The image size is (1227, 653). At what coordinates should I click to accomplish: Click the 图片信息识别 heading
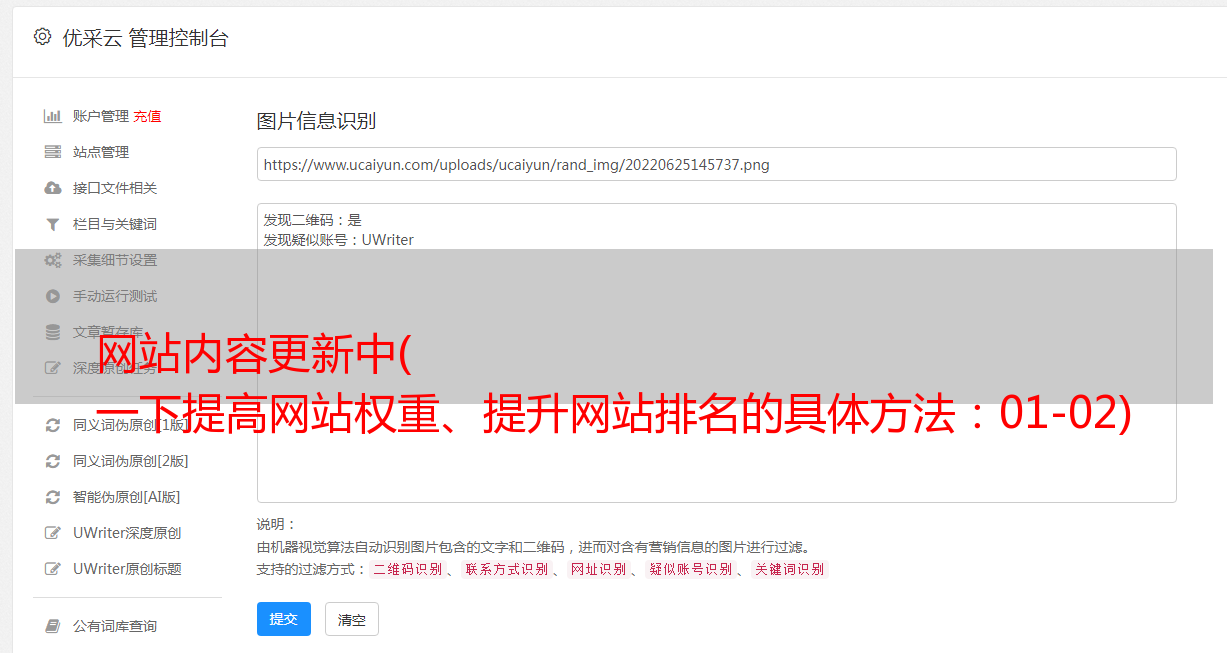(316, 121)
